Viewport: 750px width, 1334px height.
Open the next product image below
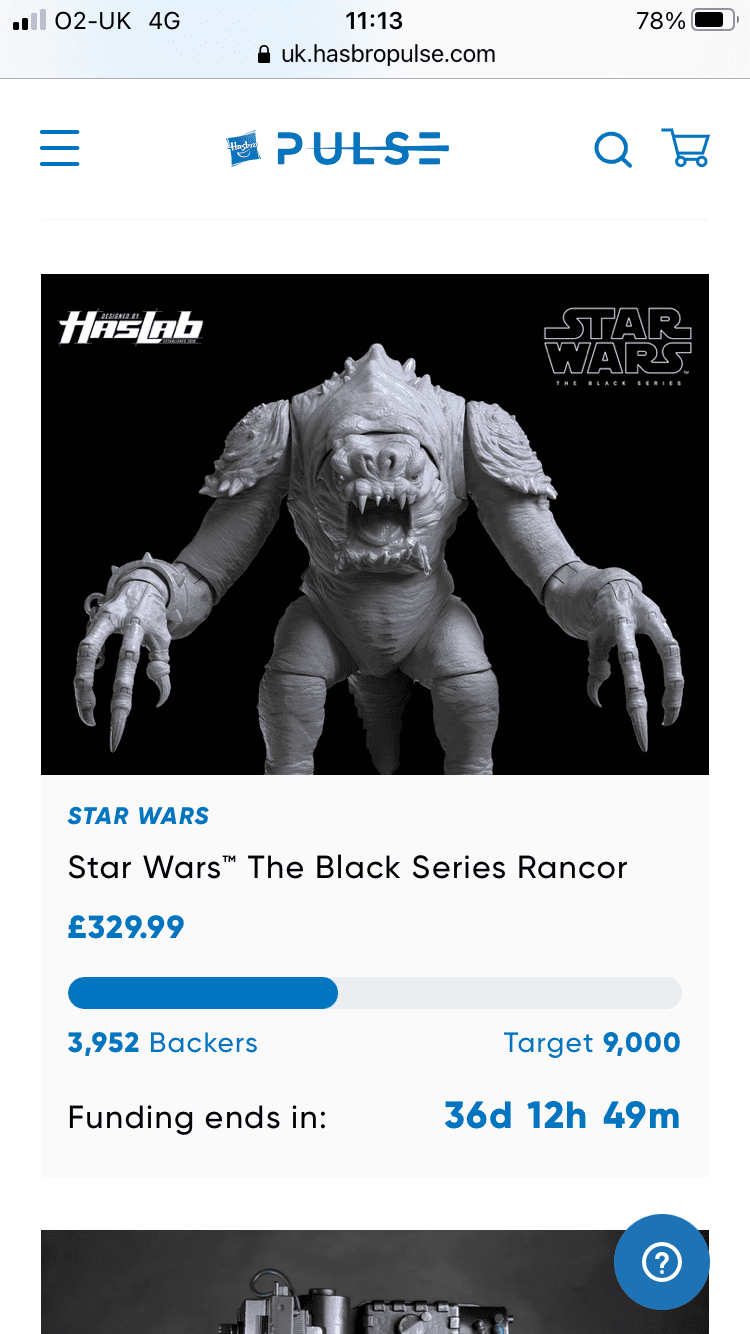[375, 1282]
